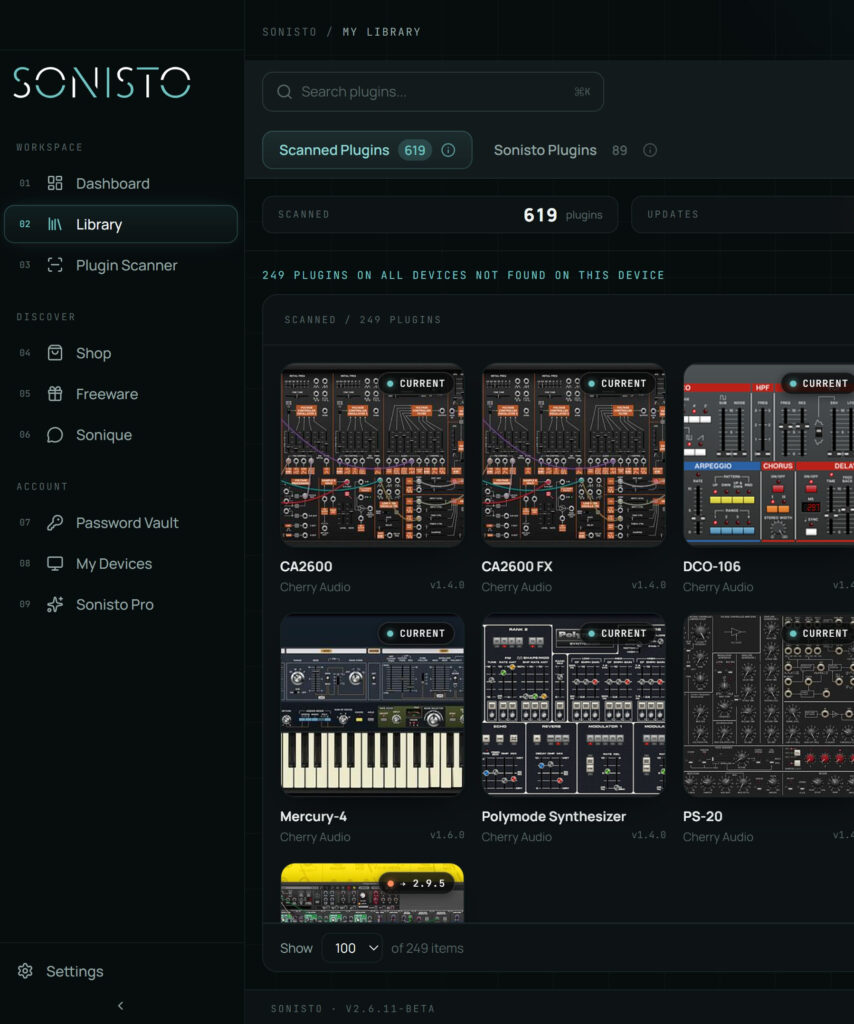Viewport: 854px width, 1024px height.
Task: Switch to the Sonisto Plugins tab
Action: tap(575, 150)
